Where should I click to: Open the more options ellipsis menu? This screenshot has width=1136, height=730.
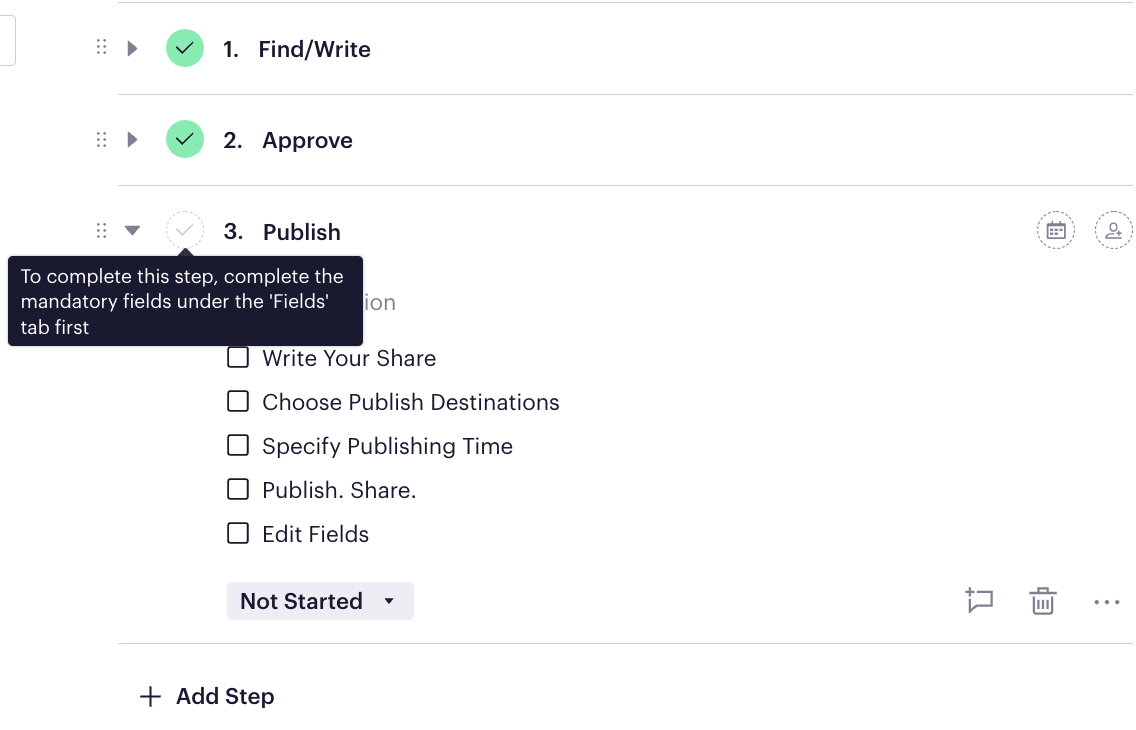(x=1107, y=601)
